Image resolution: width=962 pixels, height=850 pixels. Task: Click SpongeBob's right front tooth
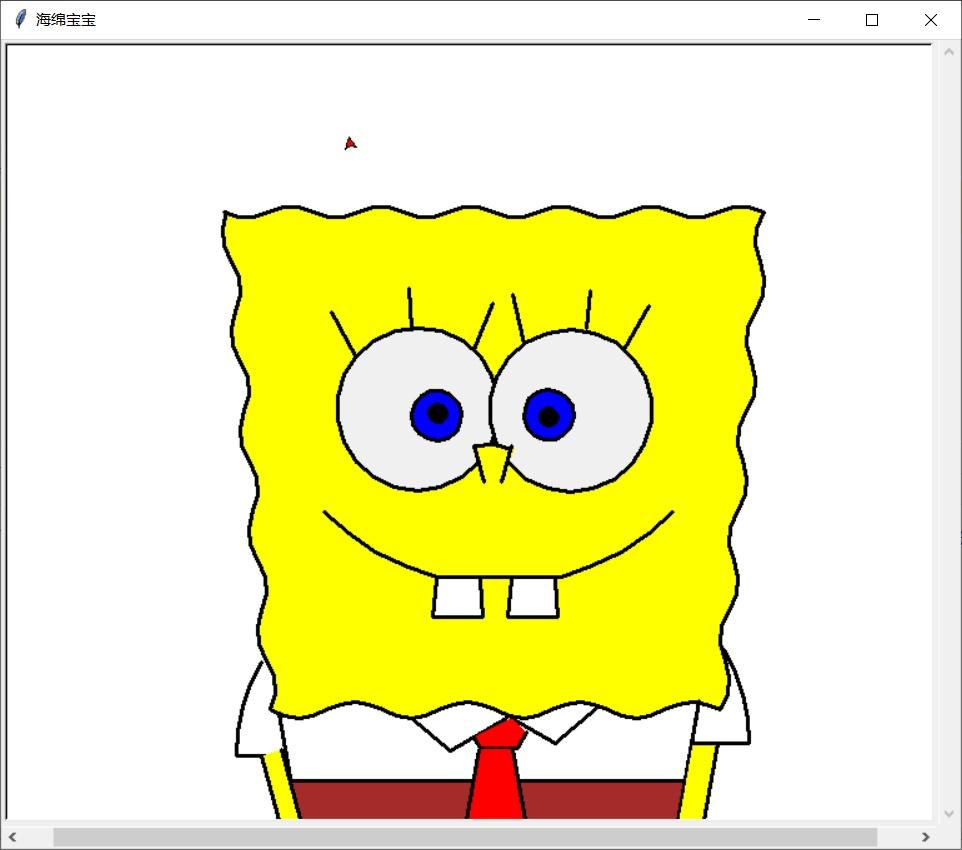pyautogui.click(x=533, y=597)
